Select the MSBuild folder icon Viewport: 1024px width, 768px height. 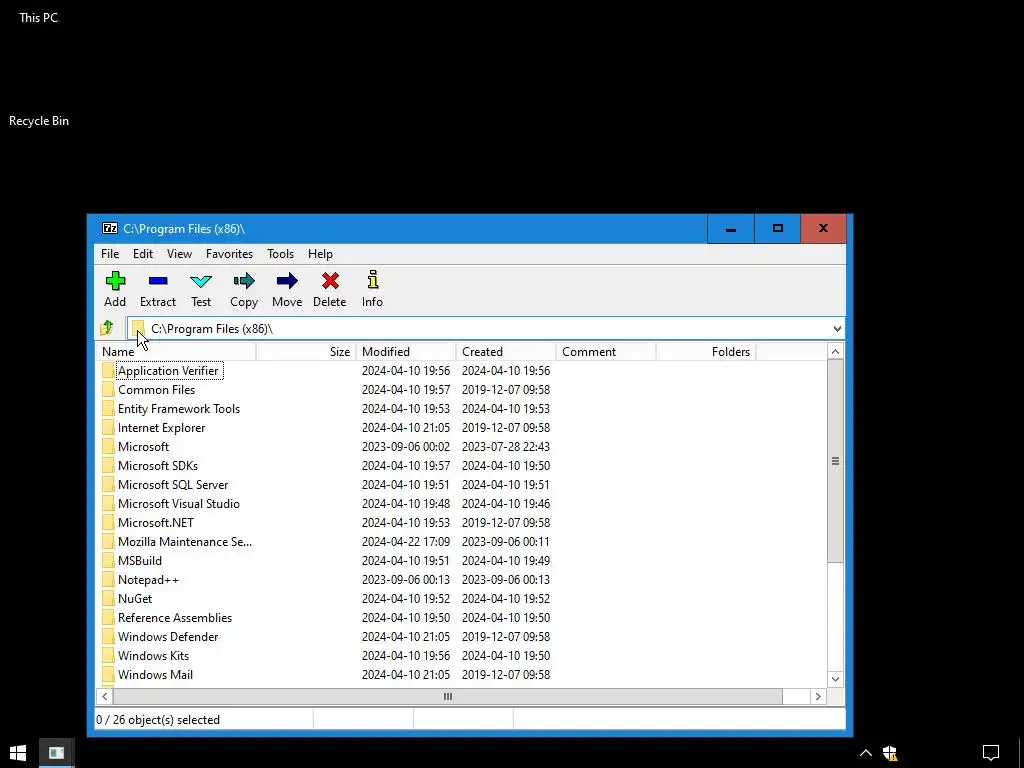coord(108,561)
